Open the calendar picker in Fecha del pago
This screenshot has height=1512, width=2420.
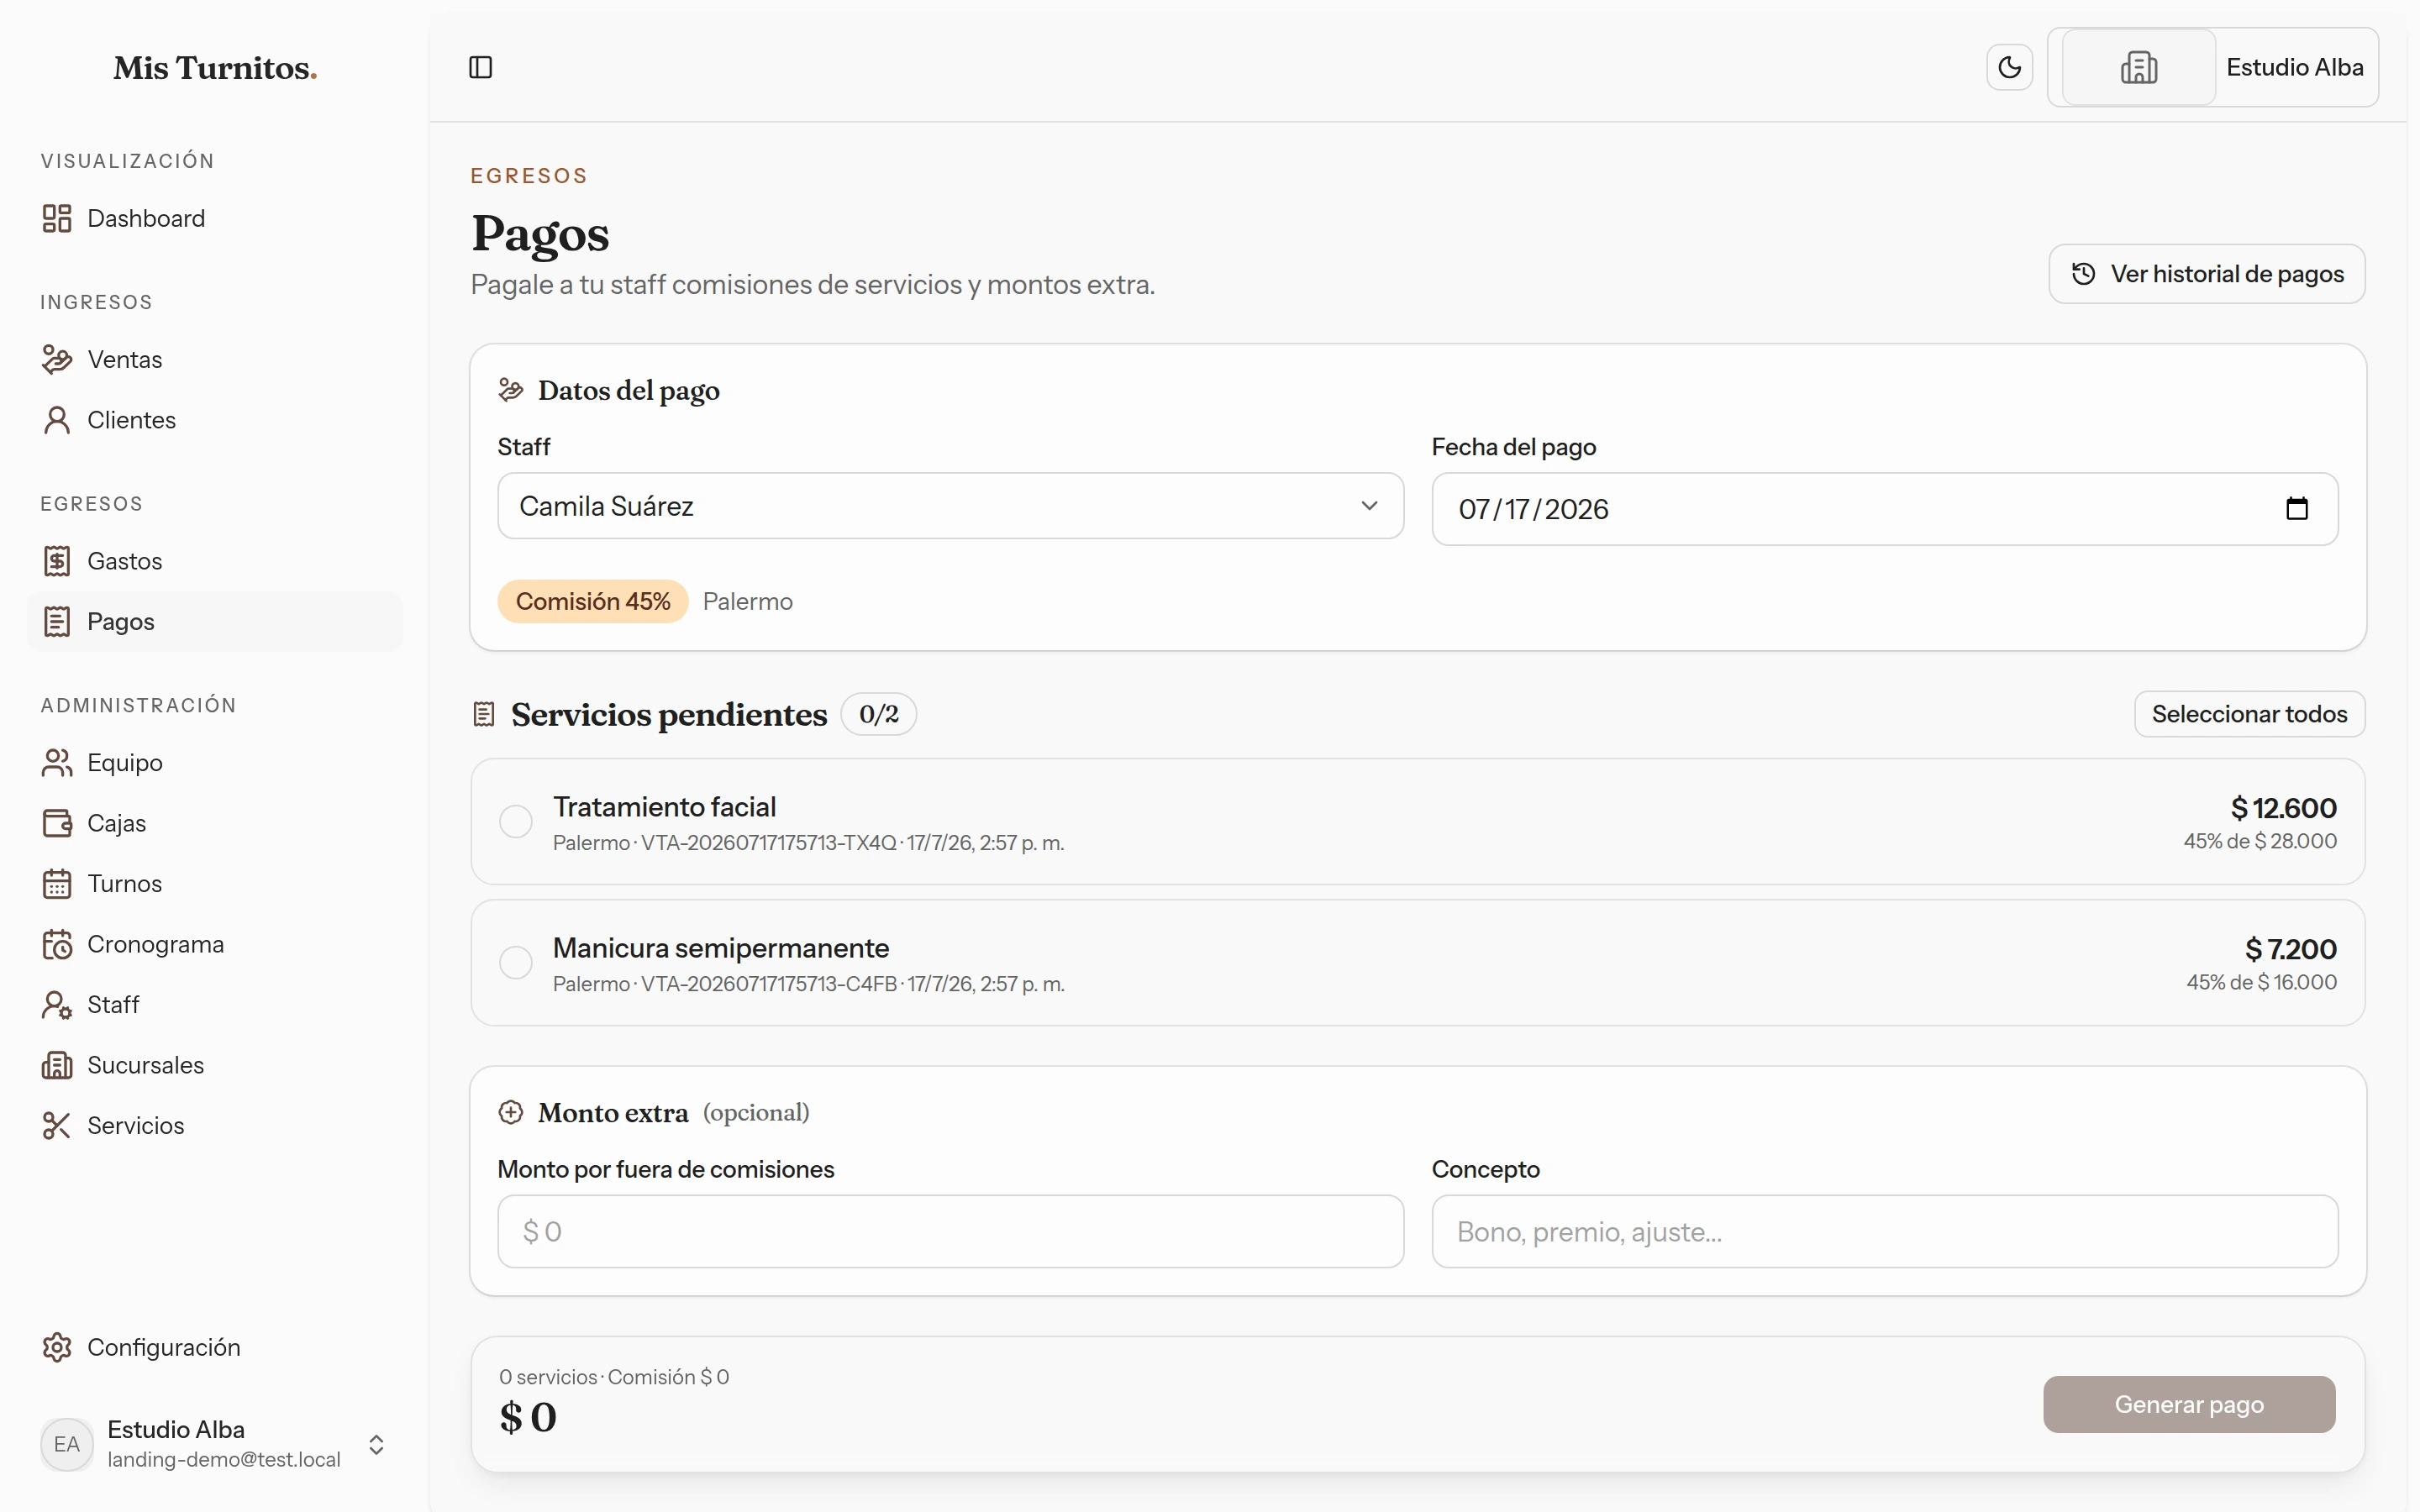point(2296,509)
